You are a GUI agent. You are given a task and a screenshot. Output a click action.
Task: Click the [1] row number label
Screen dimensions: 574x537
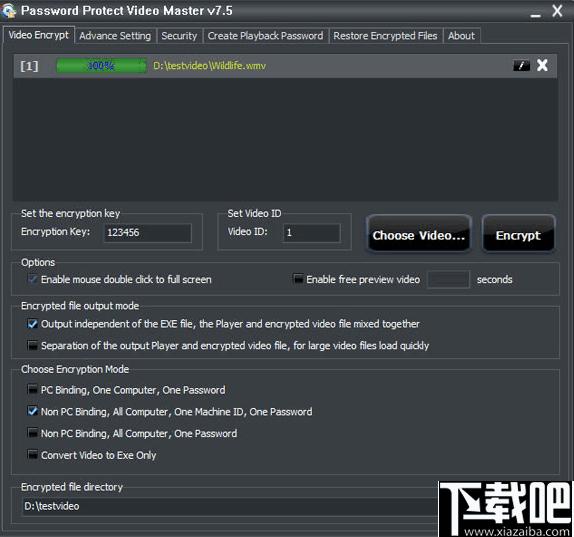point(29,66)
